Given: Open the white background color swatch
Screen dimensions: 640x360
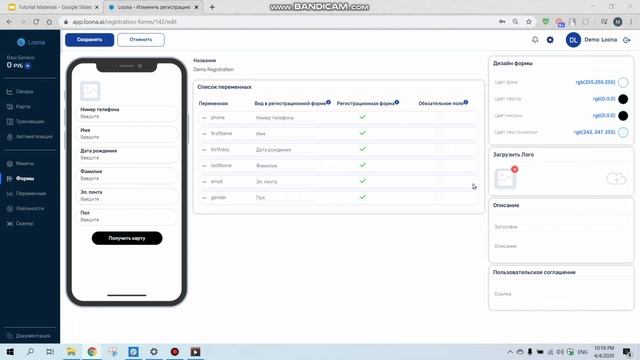Looking at the screenshot, I should click(623, 82).
